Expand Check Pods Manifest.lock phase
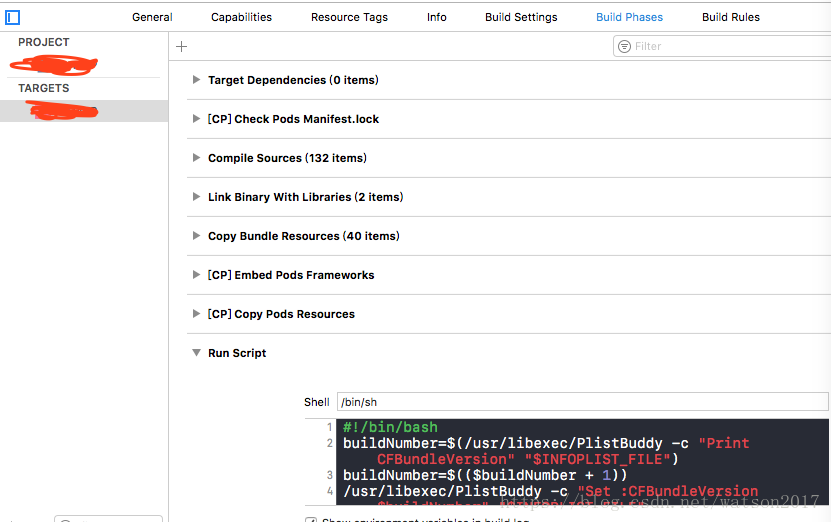This screenshot has width=831, height=522. (x=196, y=119)
